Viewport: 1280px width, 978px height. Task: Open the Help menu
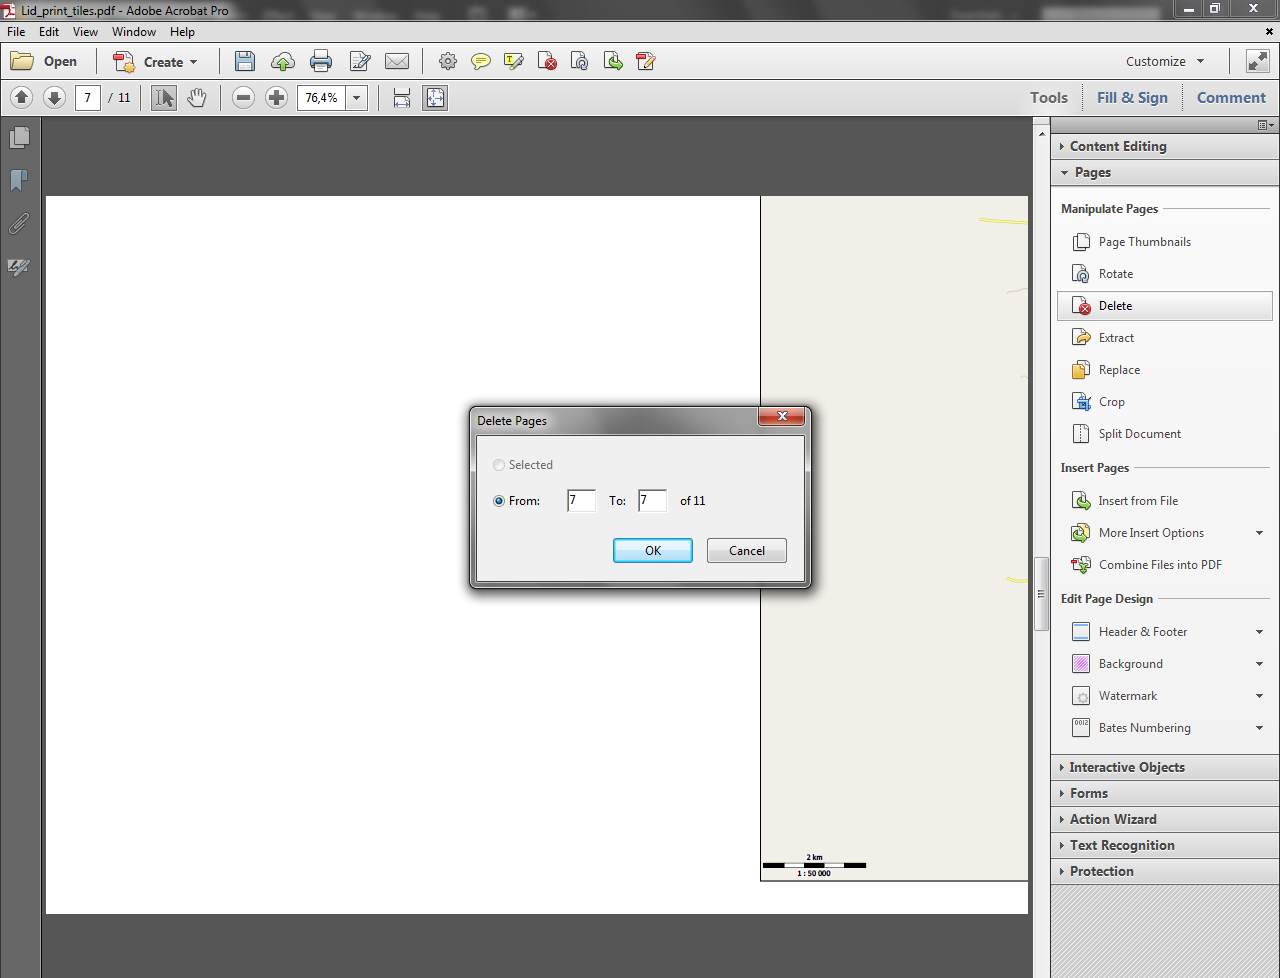coord(182,32)
